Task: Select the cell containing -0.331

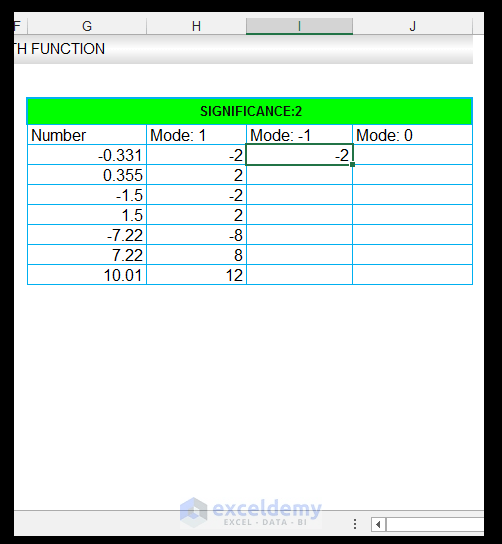Action: coord(87,155)
